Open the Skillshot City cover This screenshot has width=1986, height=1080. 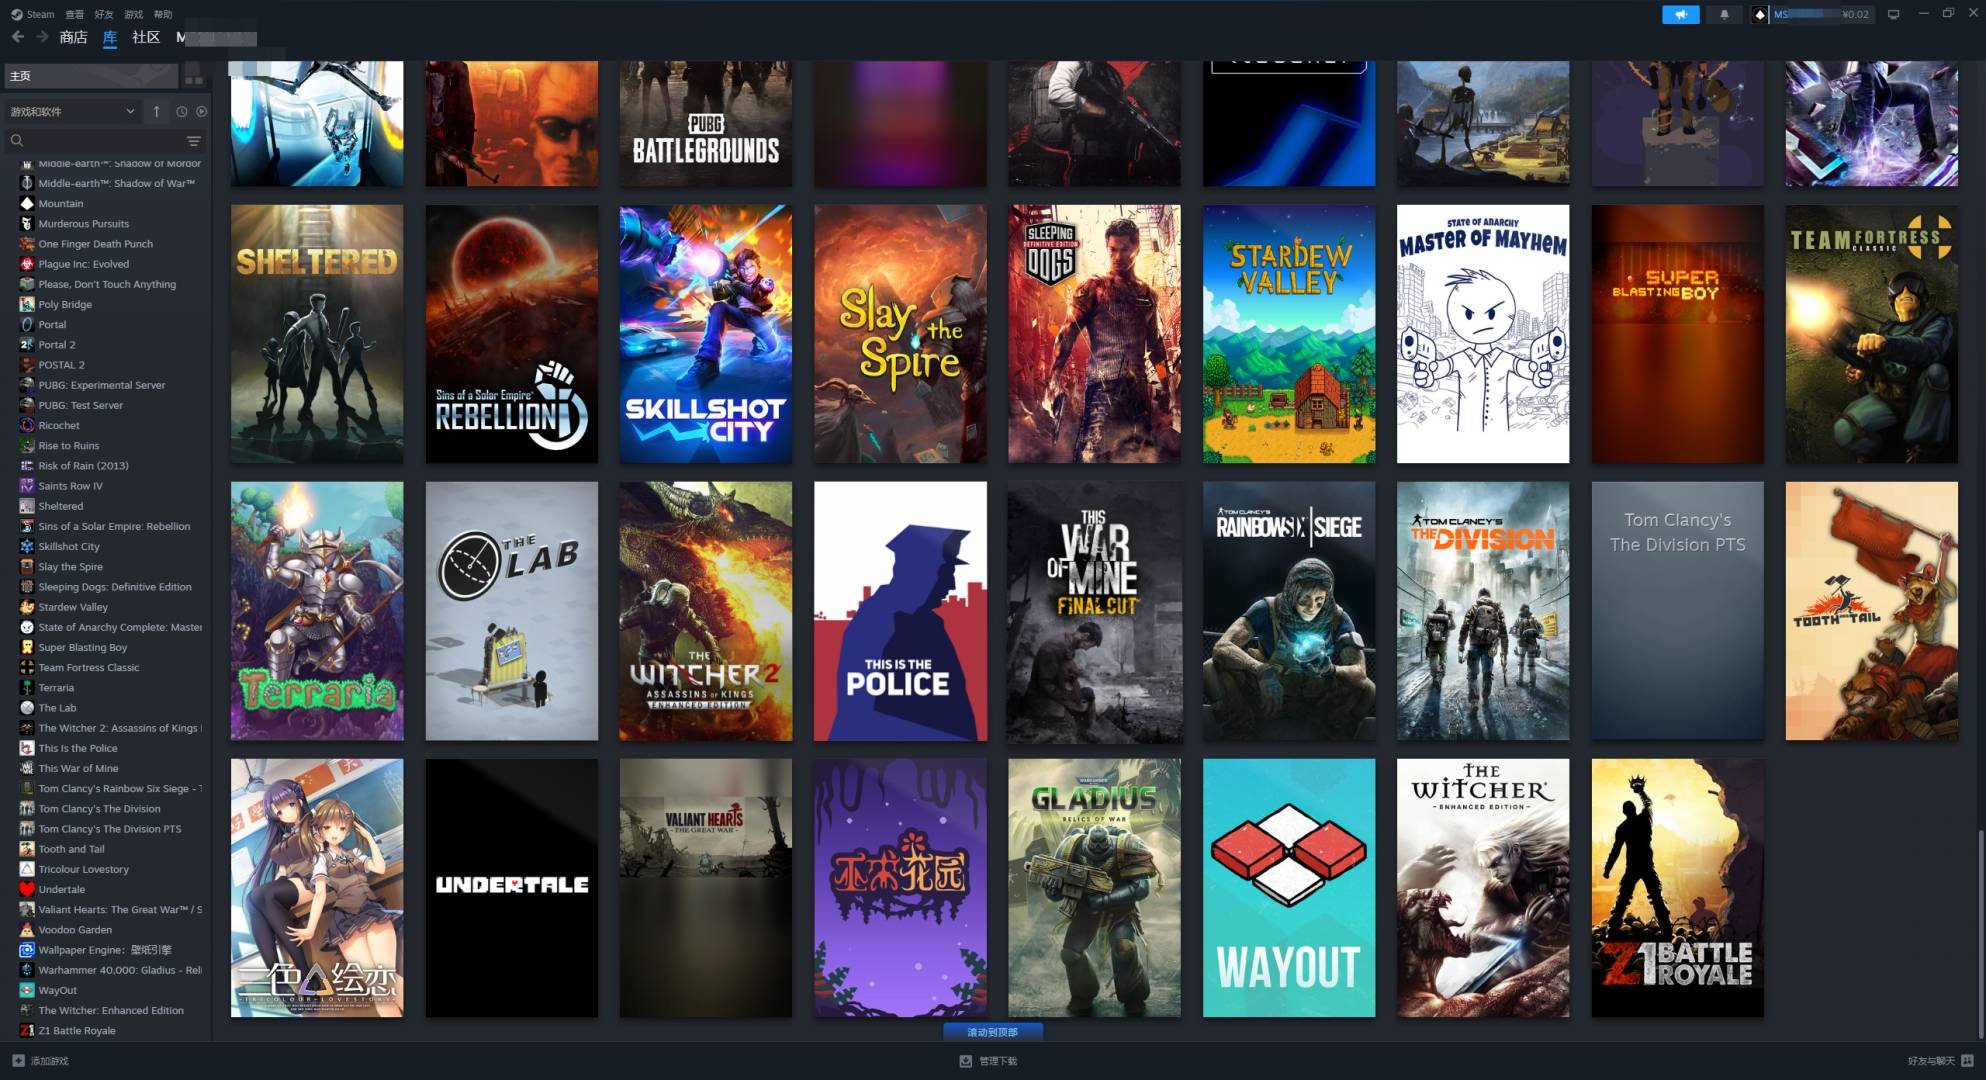point(706,334)
